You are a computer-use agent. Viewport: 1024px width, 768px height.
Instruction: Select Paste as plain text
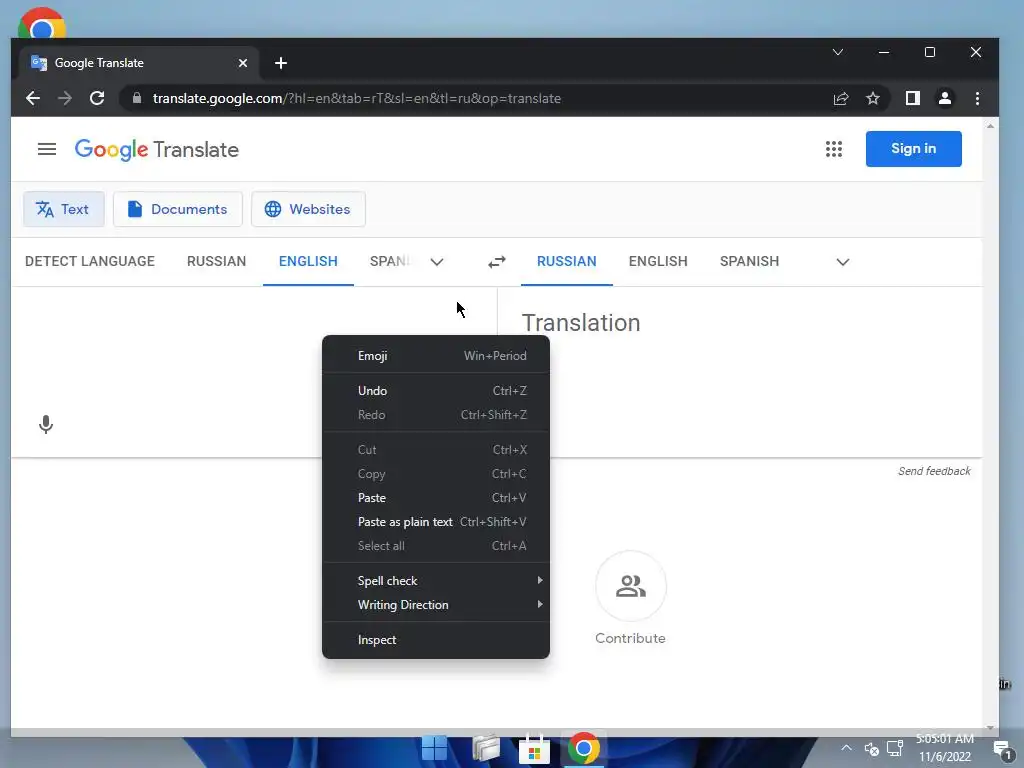coord(436,522)
